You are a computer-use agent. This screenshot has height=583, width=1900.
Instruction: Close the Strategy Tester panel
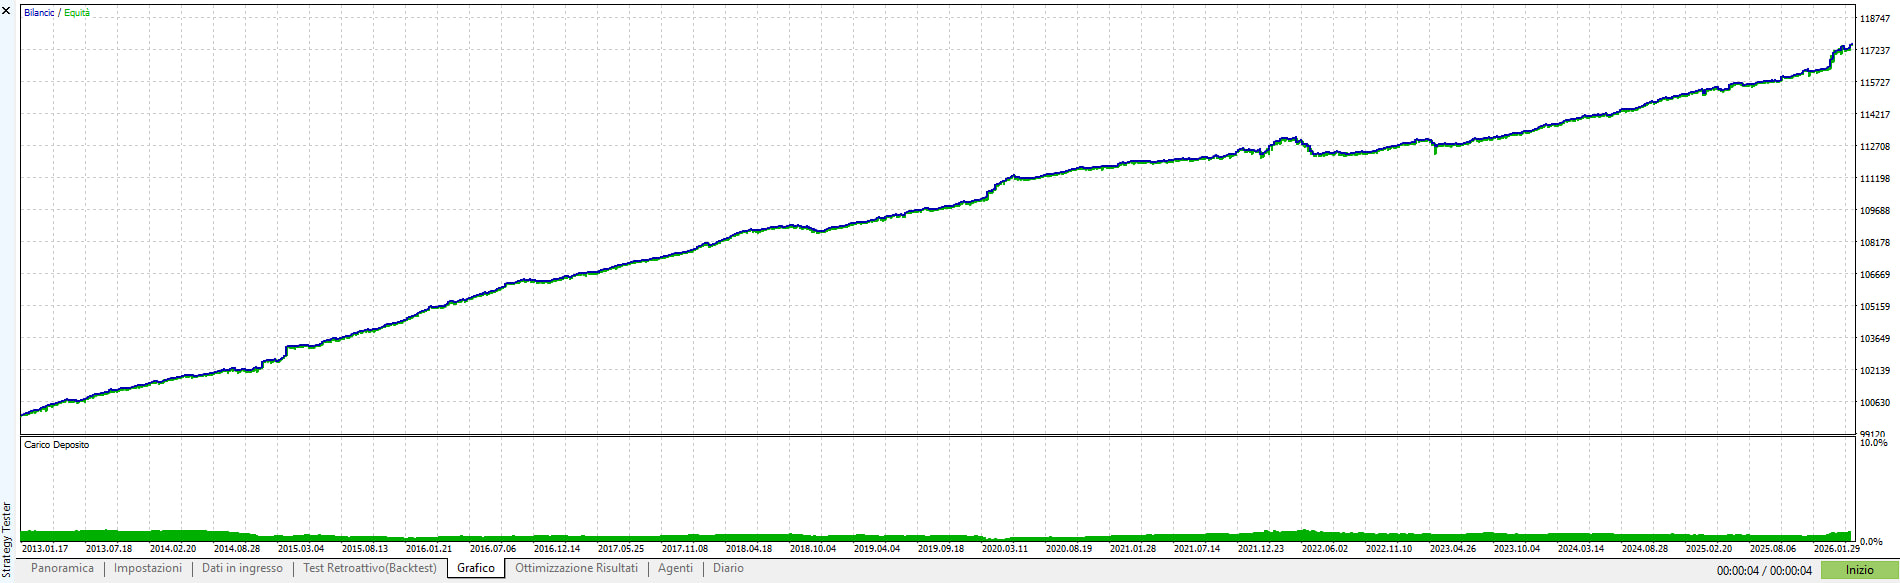(6, 10)
